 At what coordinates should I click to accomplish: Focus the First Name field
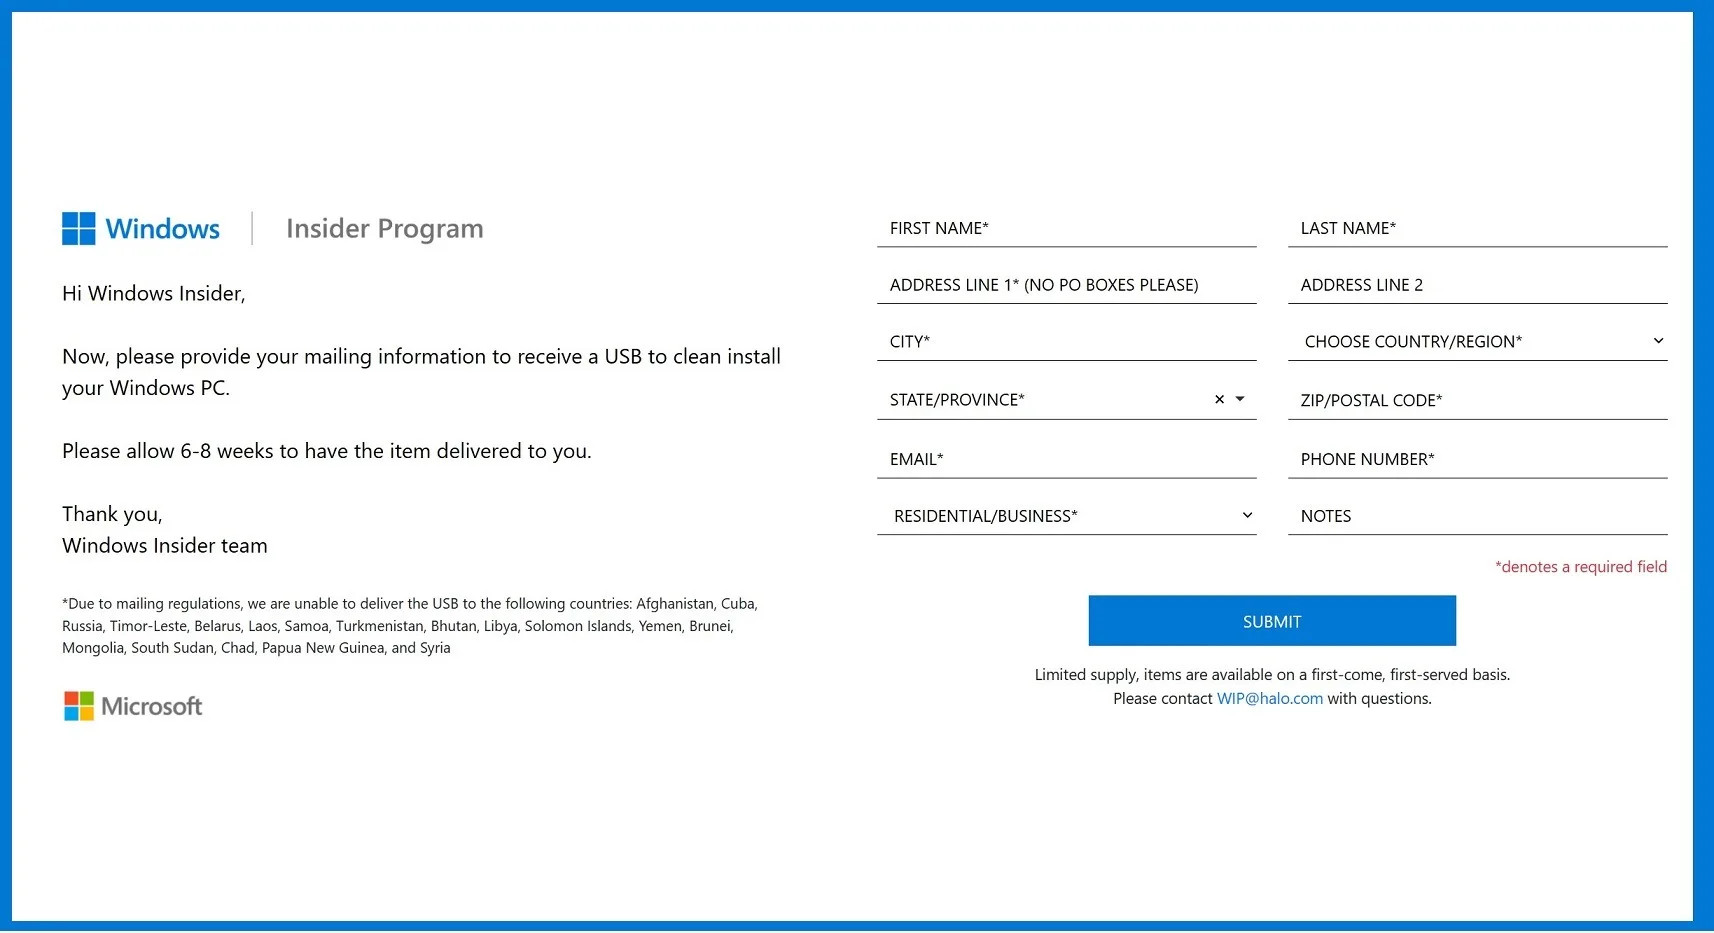click(x=1067, y=229)
